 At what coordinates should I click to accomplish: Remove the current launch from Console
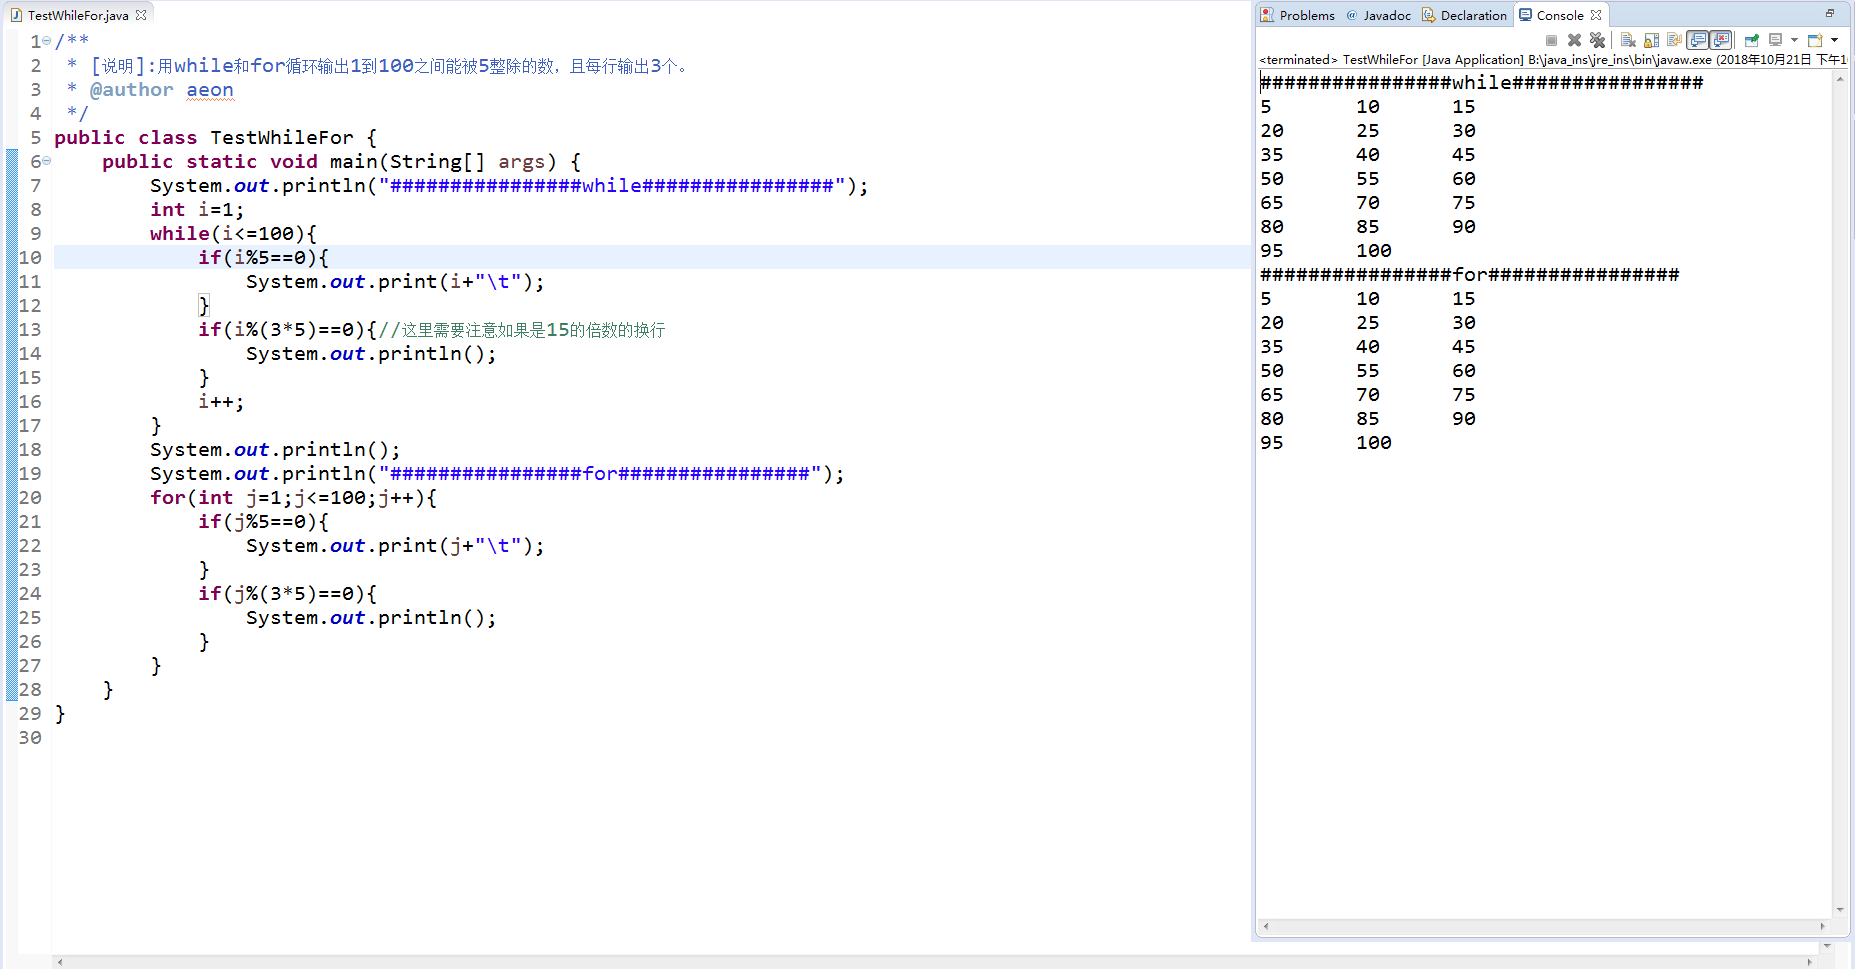[x=1574, y=40]
